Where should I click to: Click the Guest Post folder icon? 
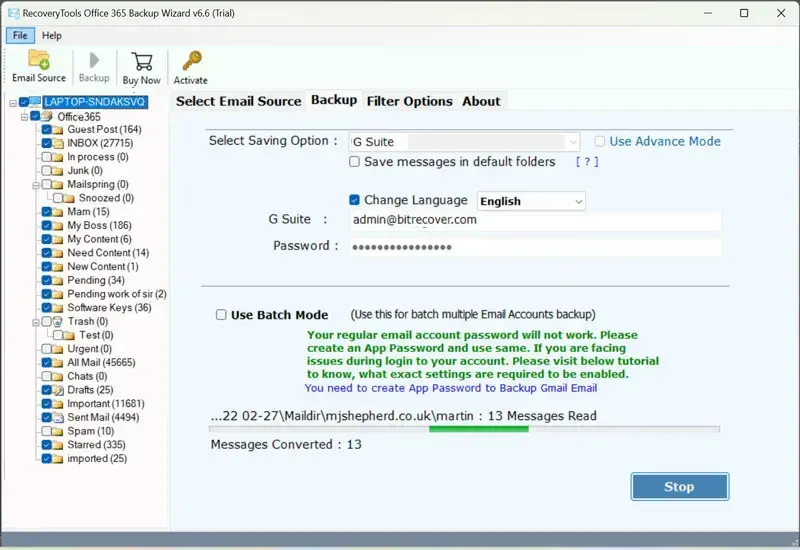(x=58, y=130)
